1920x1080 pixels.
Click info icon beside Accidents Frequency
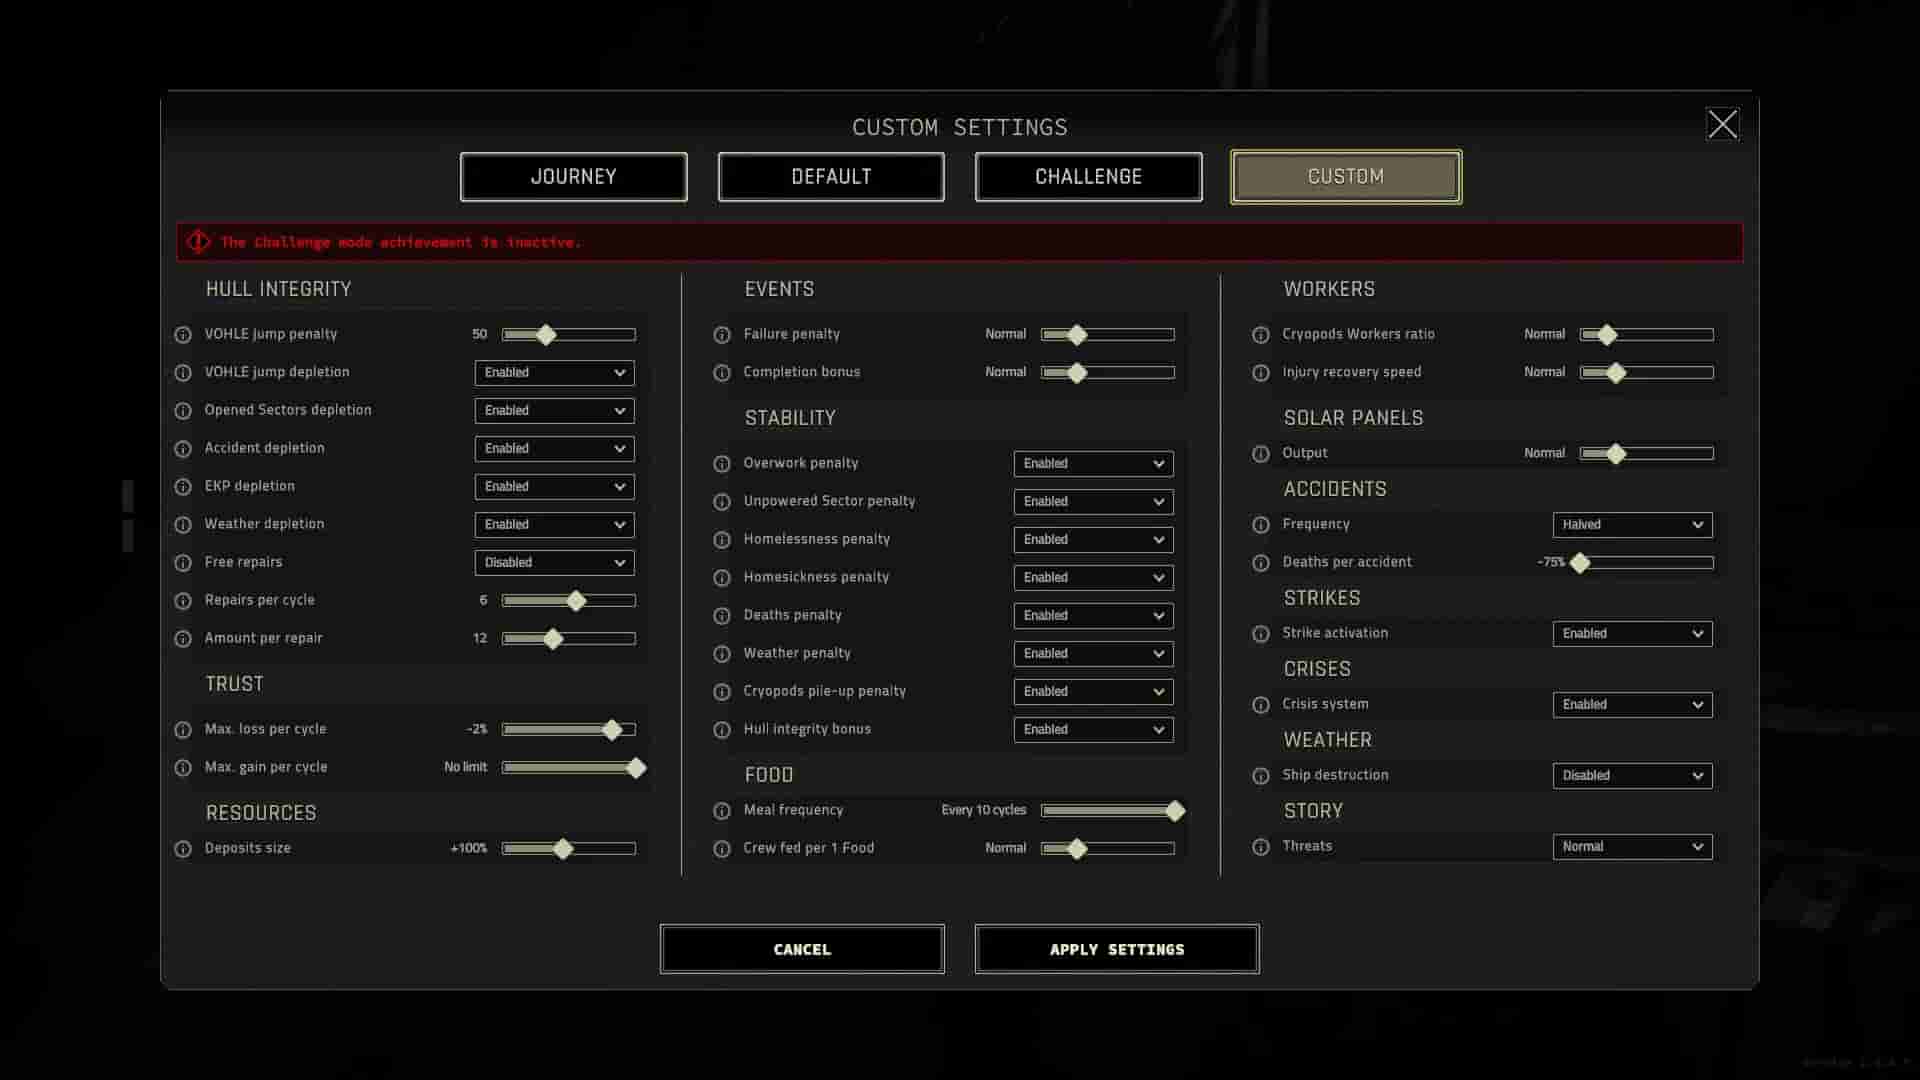pos(1261,525)
